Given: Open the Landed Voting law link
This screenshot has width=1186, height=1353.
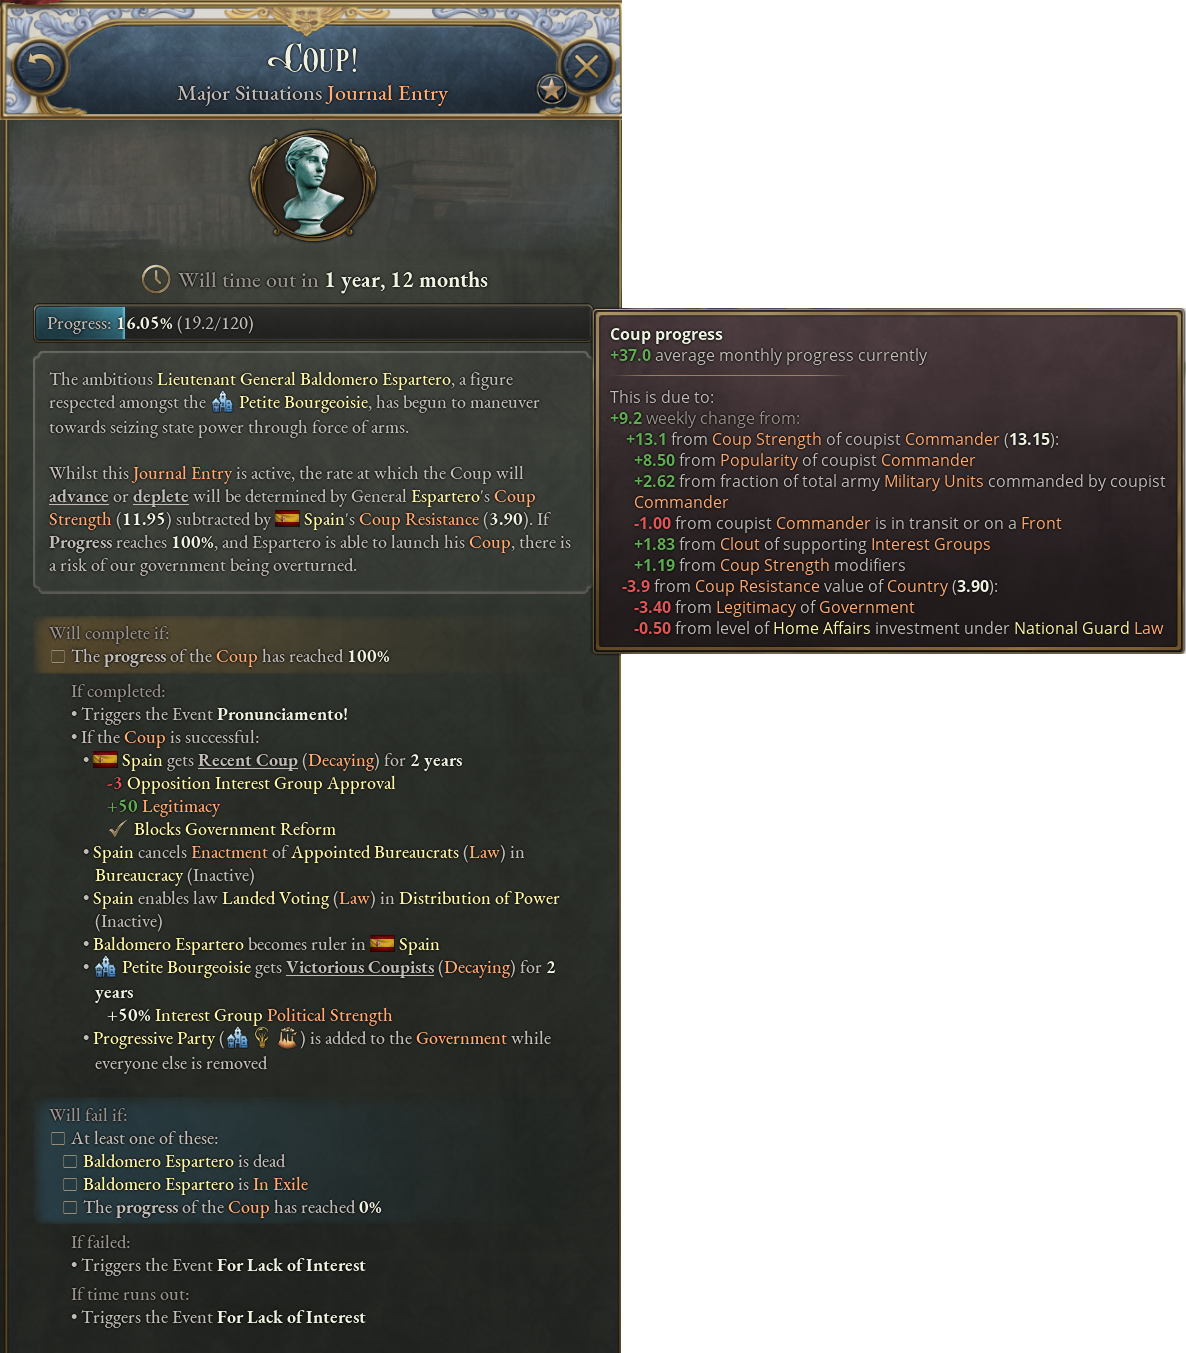Looking at the screenshot, I should [x=275, y=898].
